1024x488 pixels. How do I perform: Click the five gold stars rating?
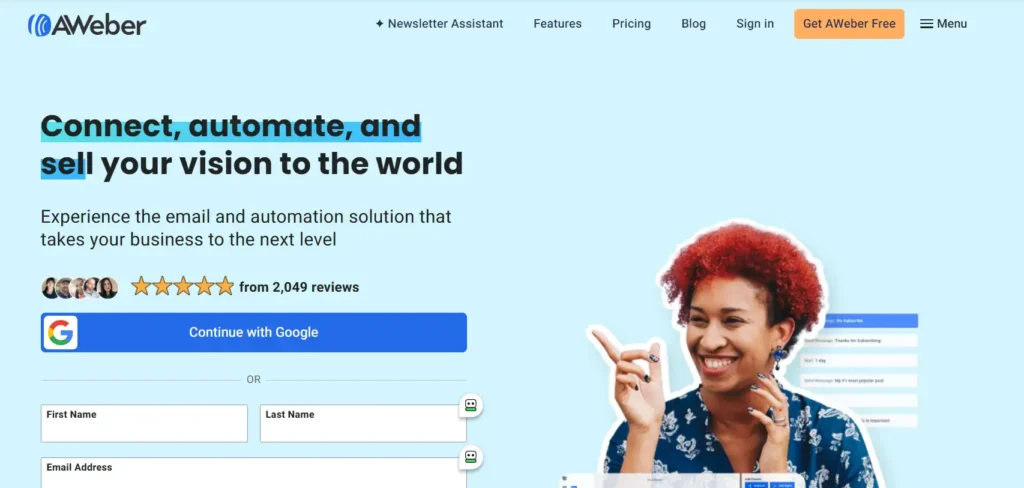tap(182, 286)
